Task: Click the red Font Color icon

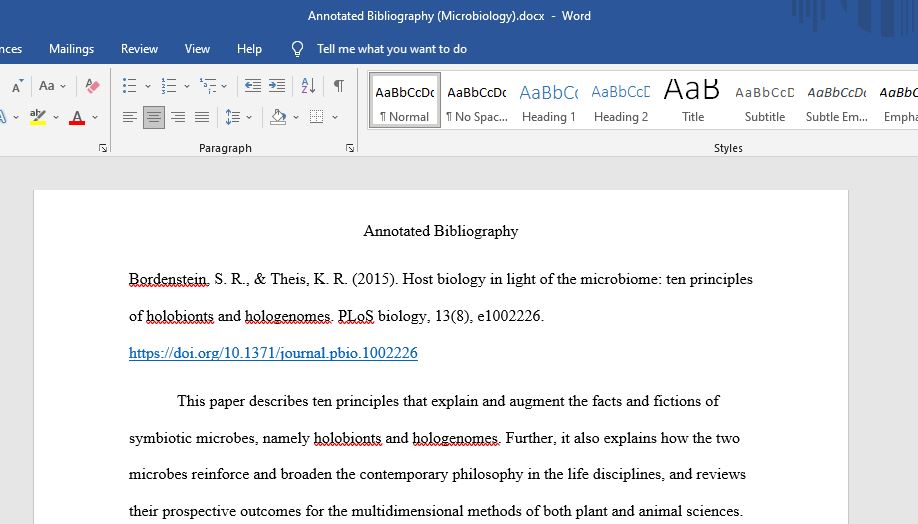Action: 77,117
